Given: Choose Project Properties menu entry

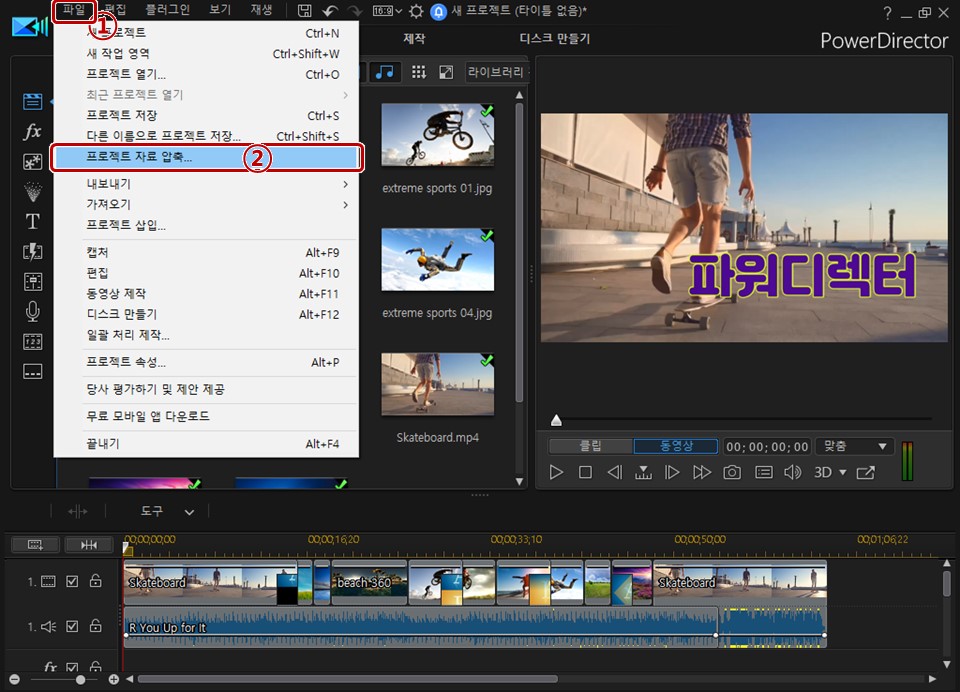Looking at the screenshot, I should [x=206, y=362].
